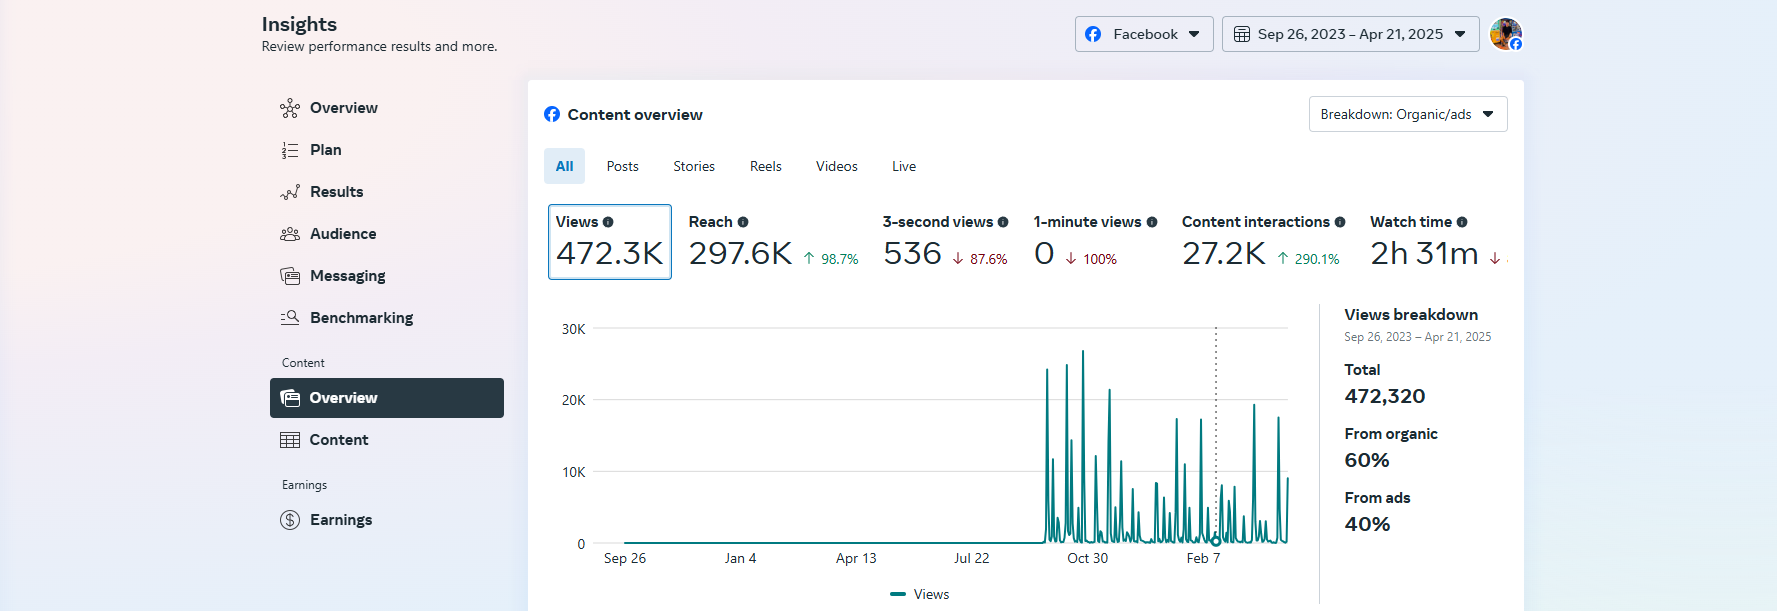
Task: Click the chart data point marker
Action: 1216,541
